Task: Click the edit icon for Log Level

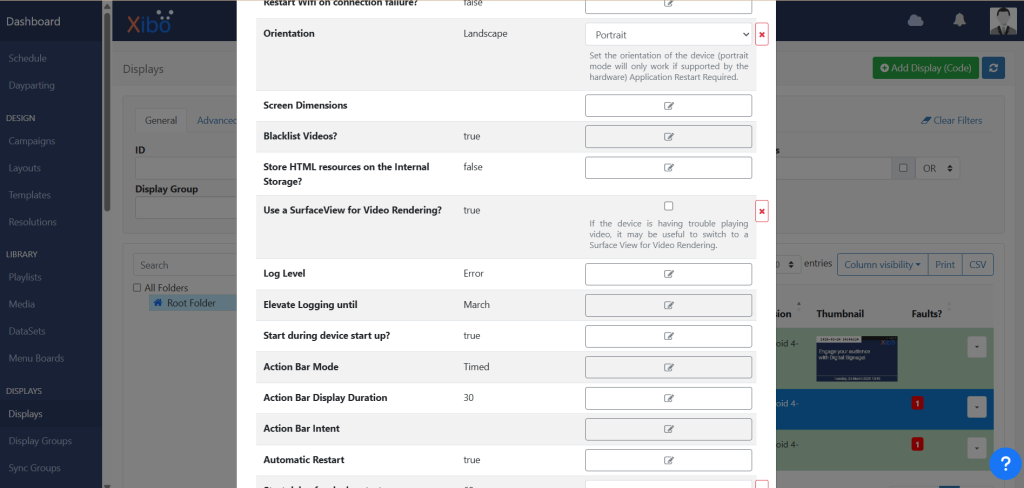Action: pyautogui.click(x=668, y=274)
